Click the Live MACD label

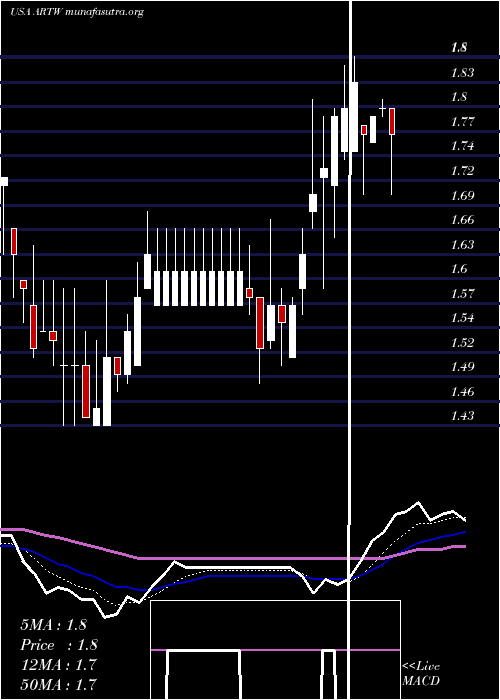[x=421, y=673]
